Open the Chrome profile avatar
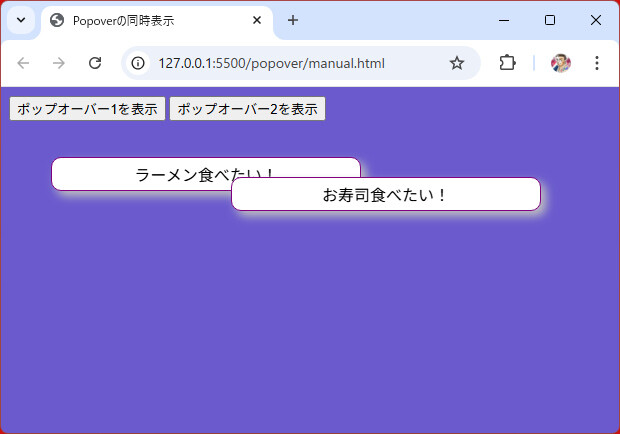Image resolution: width=620 pixels, height=434 pixels. click(561, 63)
